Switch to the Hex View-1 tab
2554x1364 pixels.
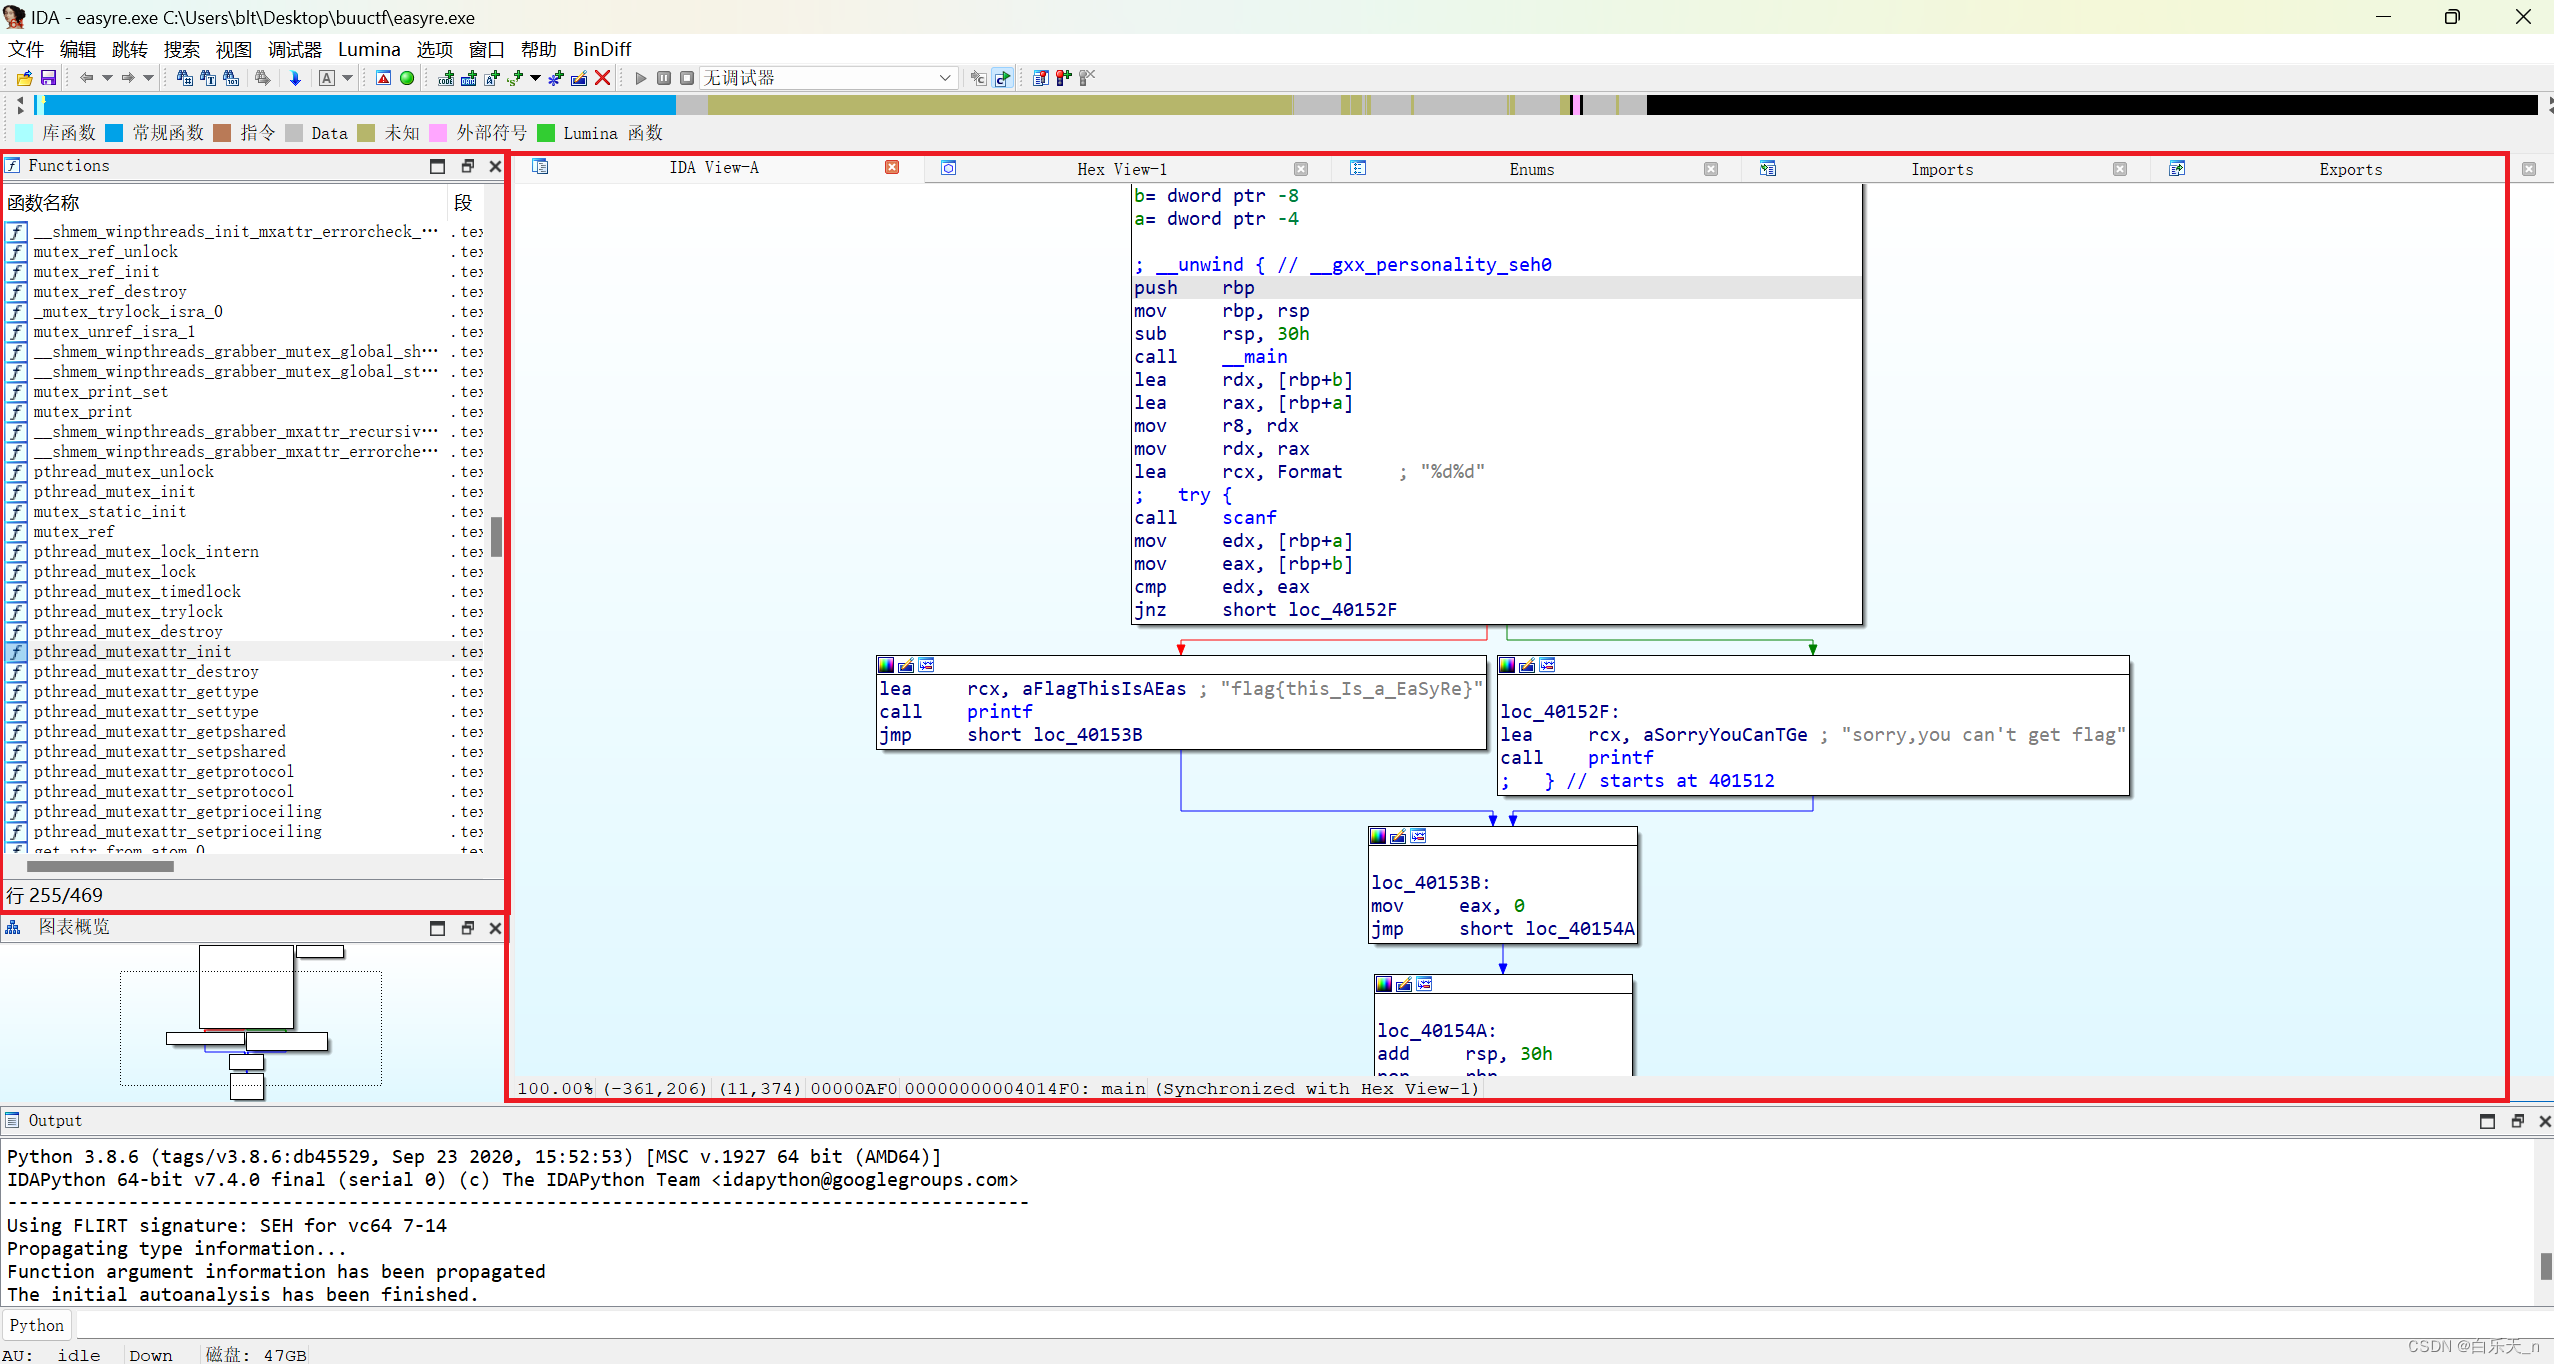pyautogui.click(x=1121, y=169)
